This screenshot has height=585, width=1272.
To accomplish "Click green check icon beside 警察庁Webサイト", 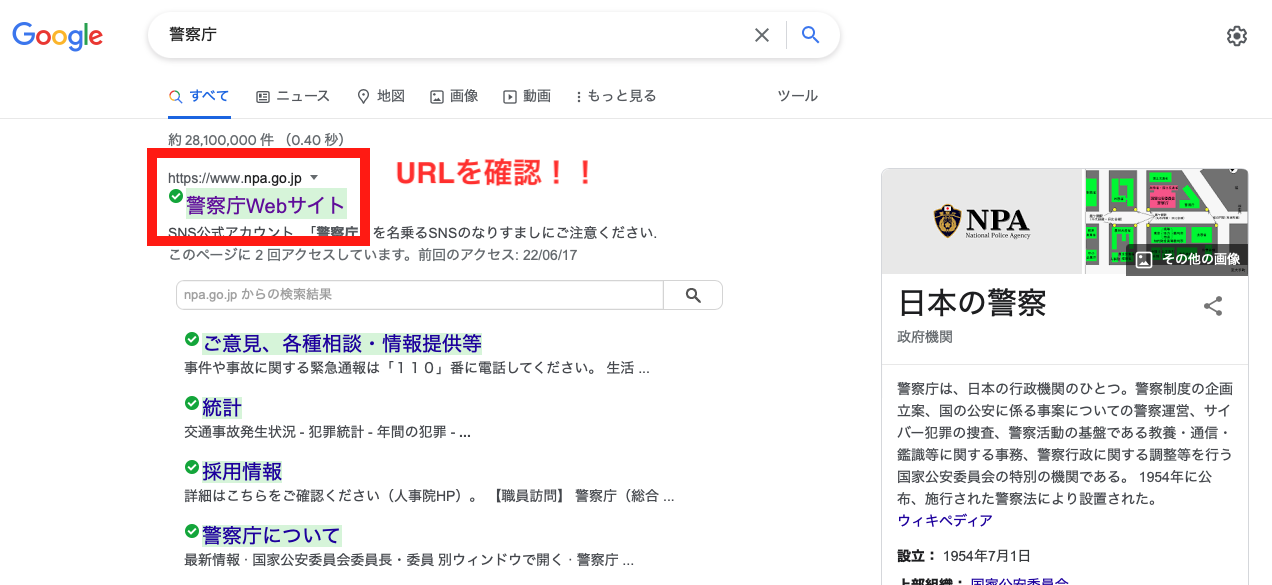I will 176,197.
